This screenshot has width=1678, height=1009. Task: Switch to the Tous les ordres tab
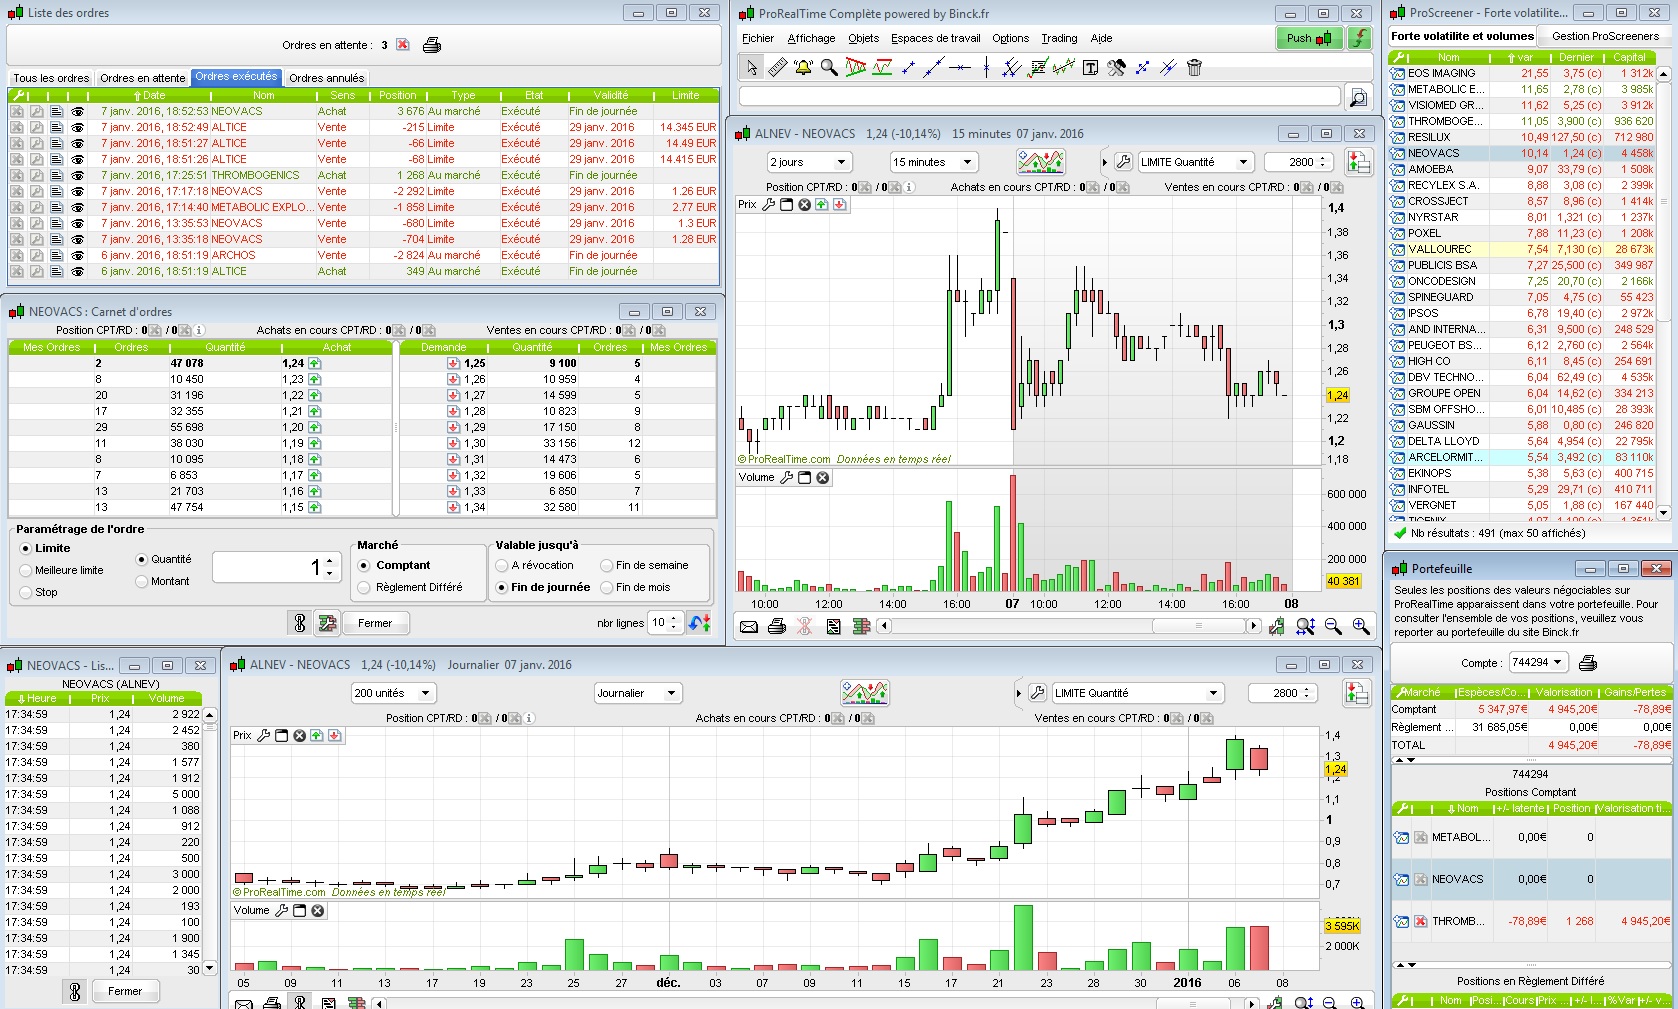[x=51, y=78]
